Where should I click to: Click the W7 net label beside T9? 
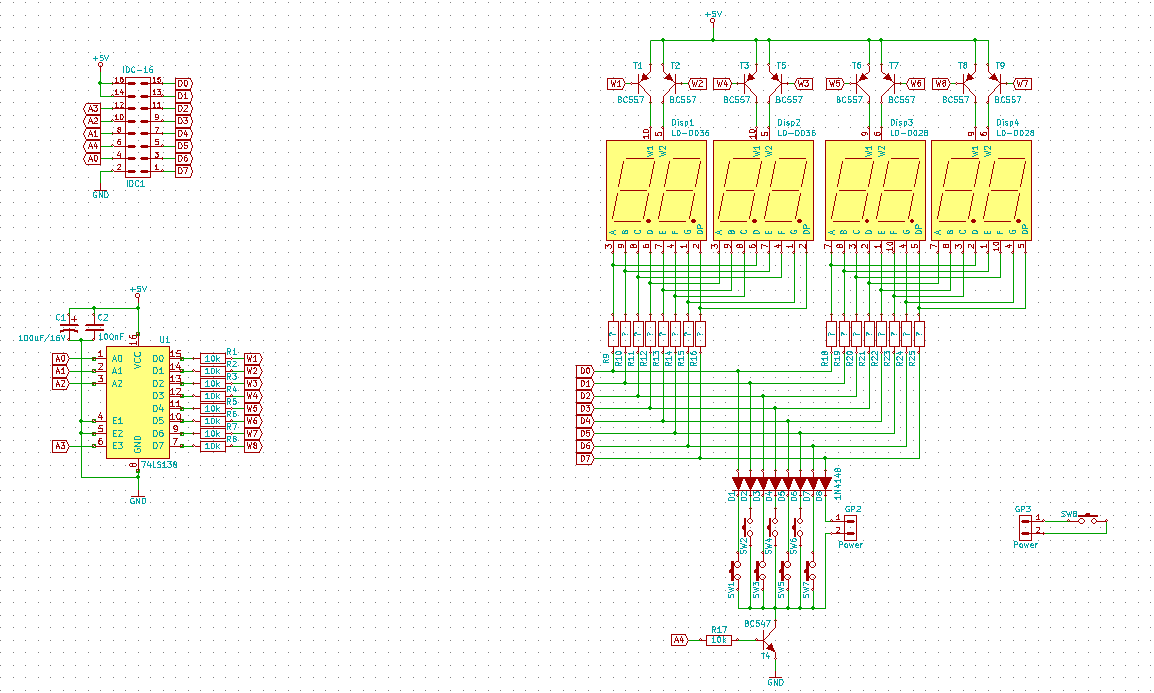pos(1022,84)
